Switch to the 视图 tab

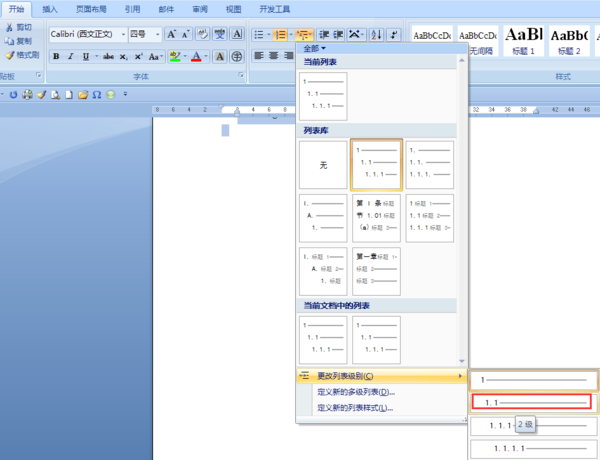point(233,9)
